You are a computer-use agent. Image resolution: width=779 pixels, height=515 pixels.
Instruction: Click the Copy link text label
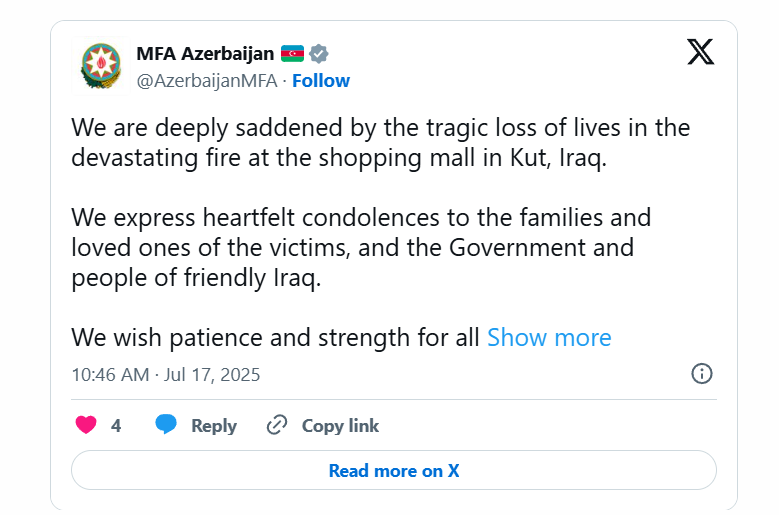tap(340, 426)
